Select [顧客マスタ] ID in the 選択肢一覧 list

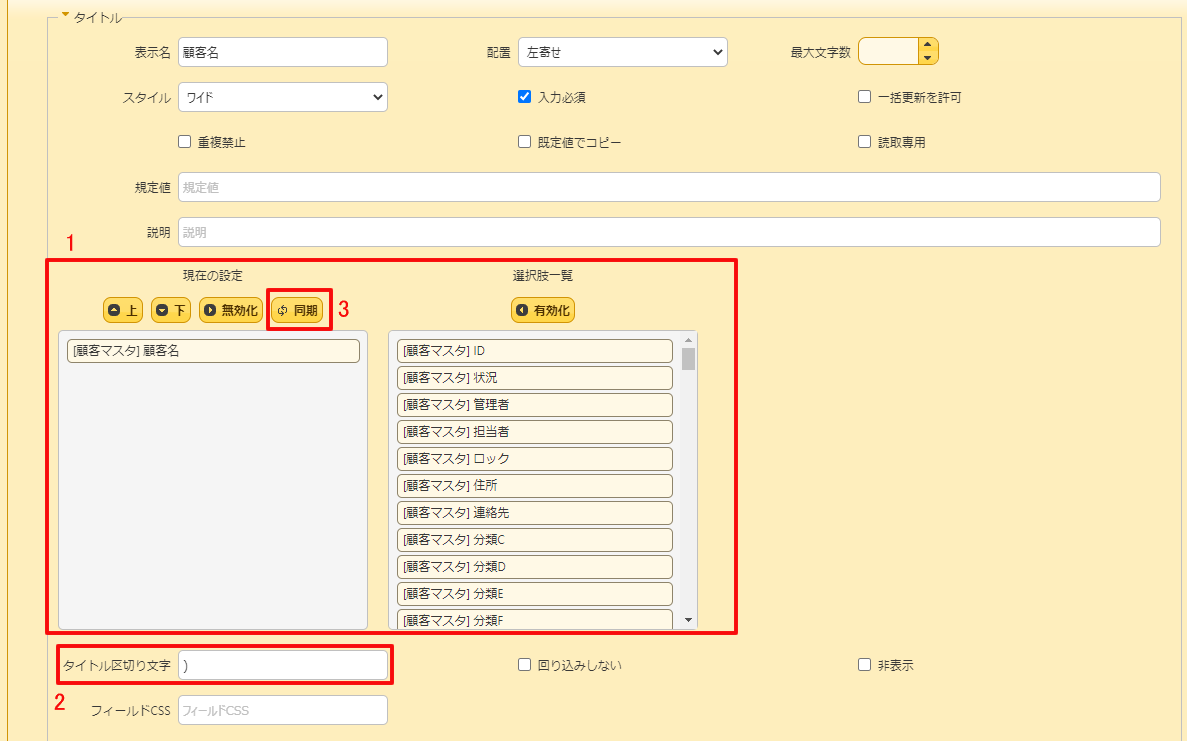(x=534, y=351)
